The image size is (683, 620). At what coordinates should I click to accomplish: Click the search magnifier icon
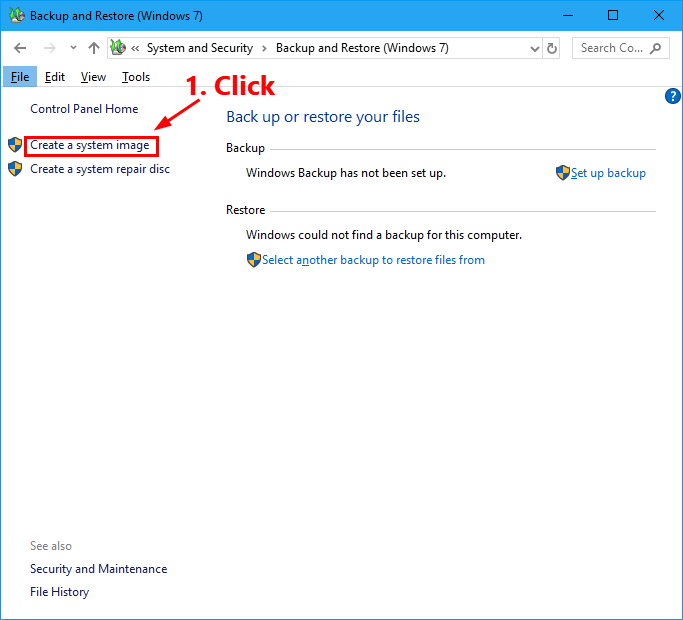pyautogui.click(x=655, y=48)
